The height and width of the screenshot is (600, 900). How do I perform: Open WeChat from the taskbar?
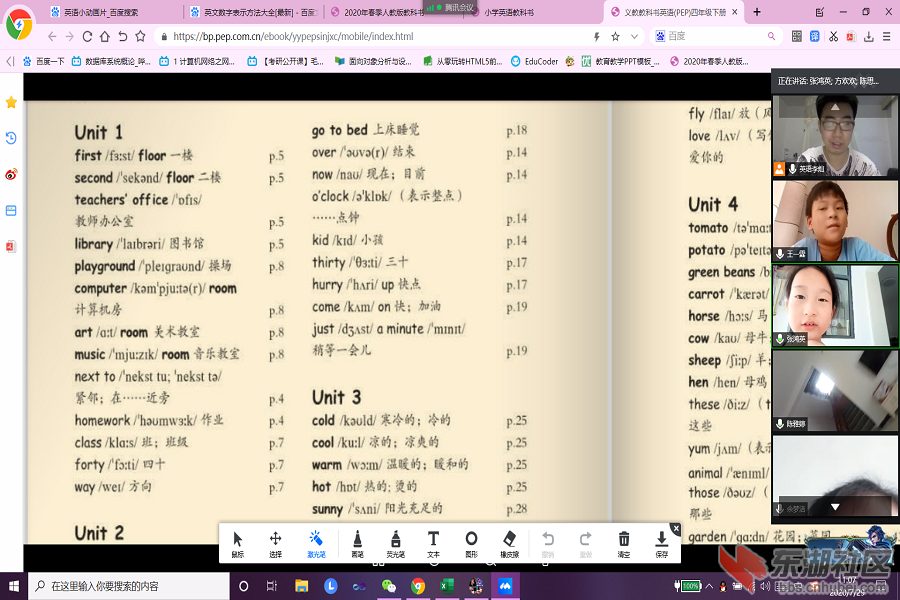tap(389, 586)
